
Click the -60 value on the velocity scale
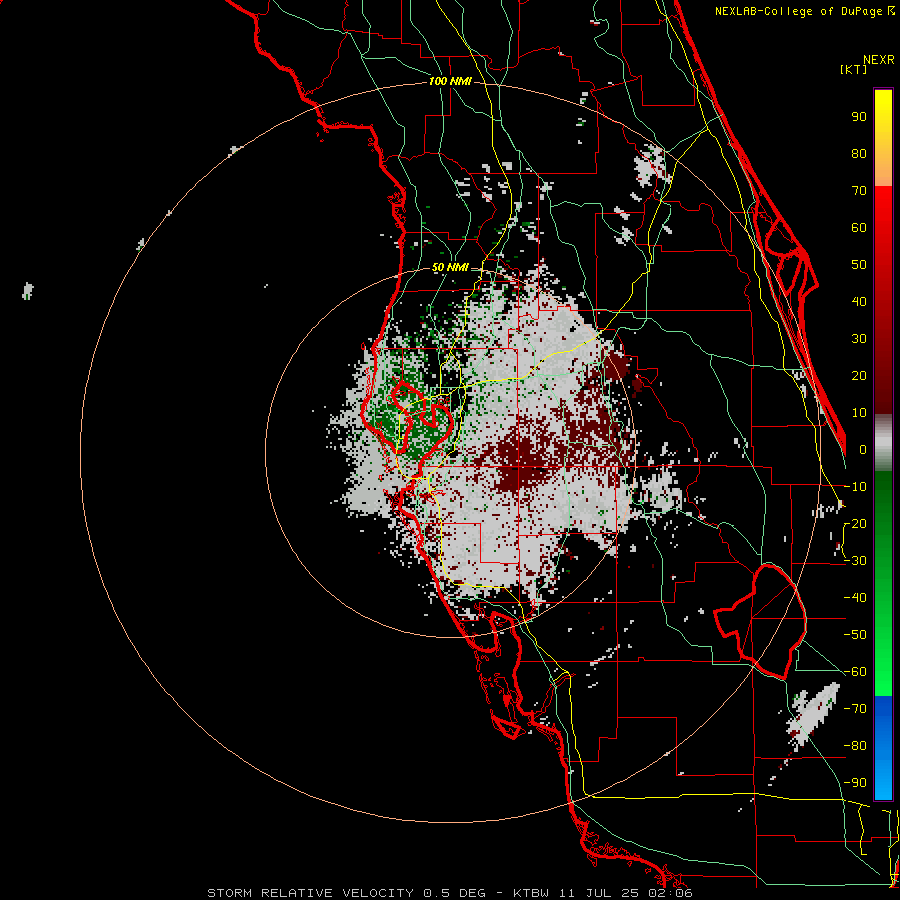click(855, 672)
